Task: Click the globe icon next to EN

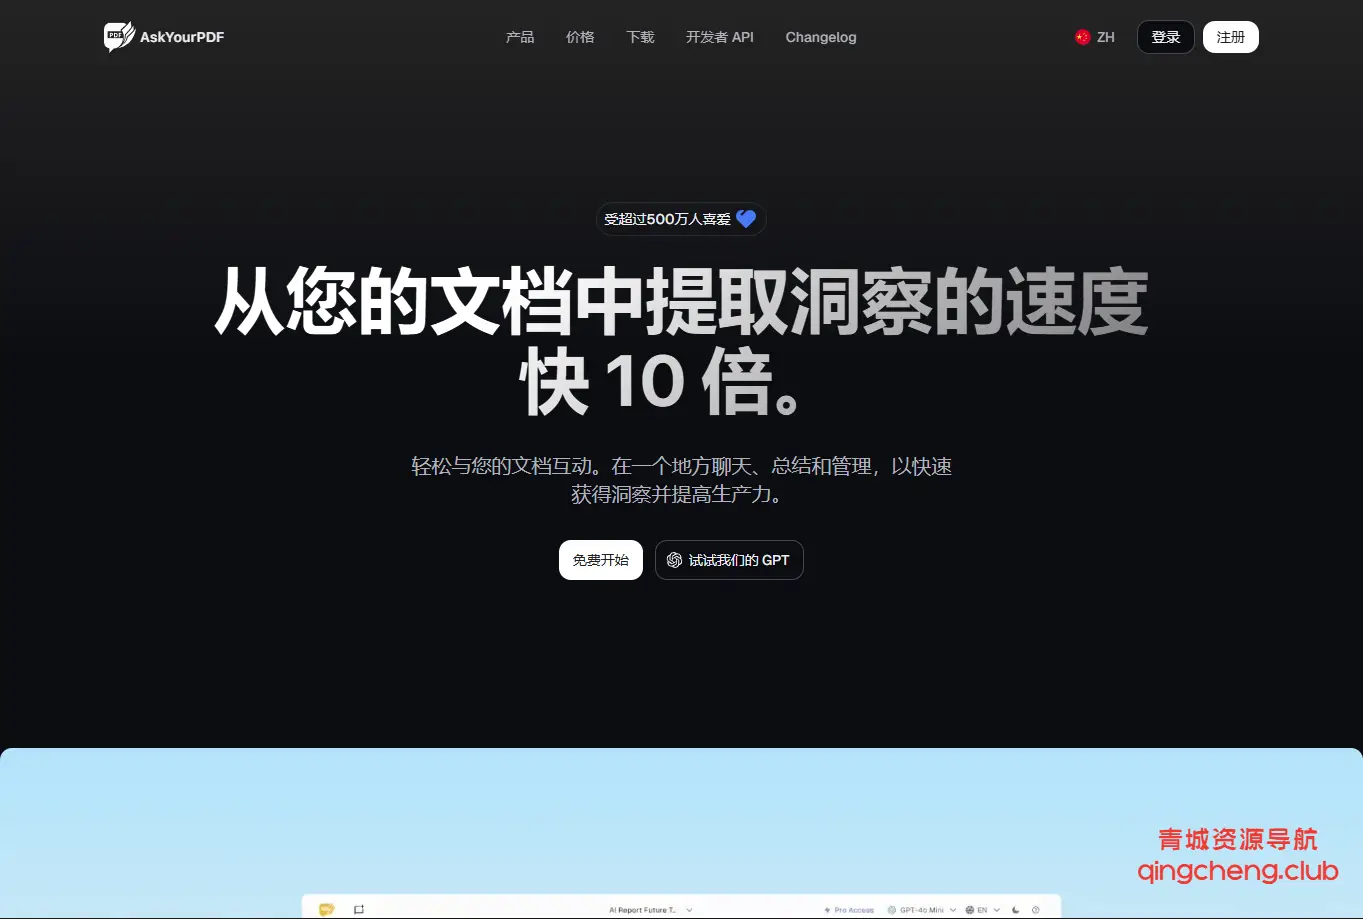Action: pos(968,910)
